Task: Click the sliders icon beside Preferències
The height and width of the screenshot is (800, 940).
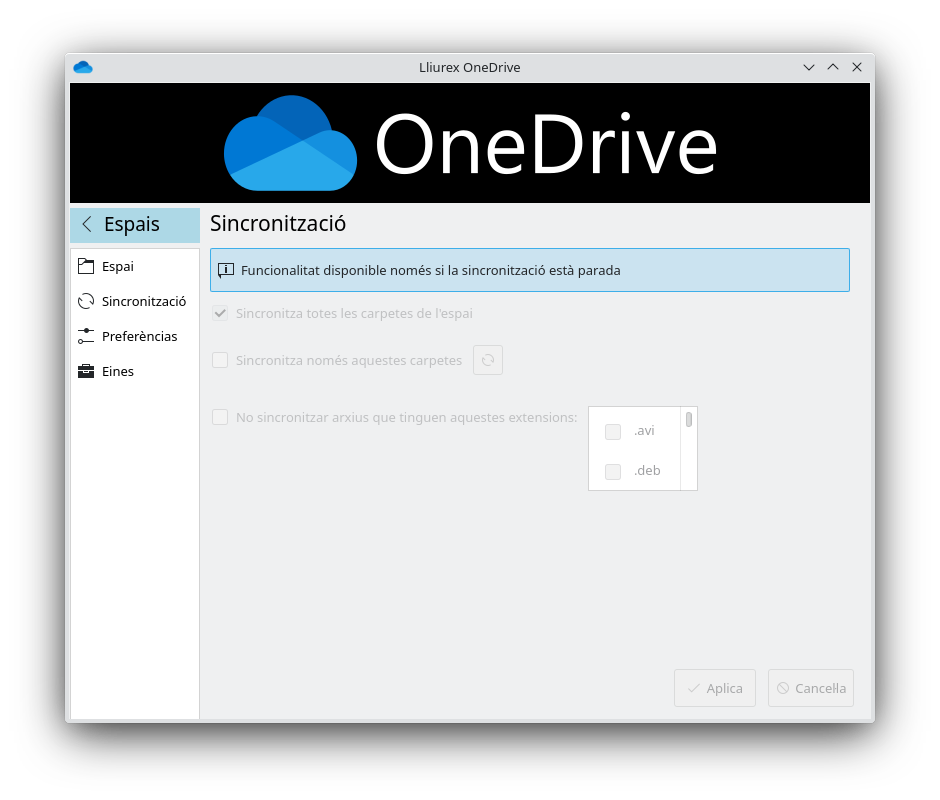Action: (86, 336)
